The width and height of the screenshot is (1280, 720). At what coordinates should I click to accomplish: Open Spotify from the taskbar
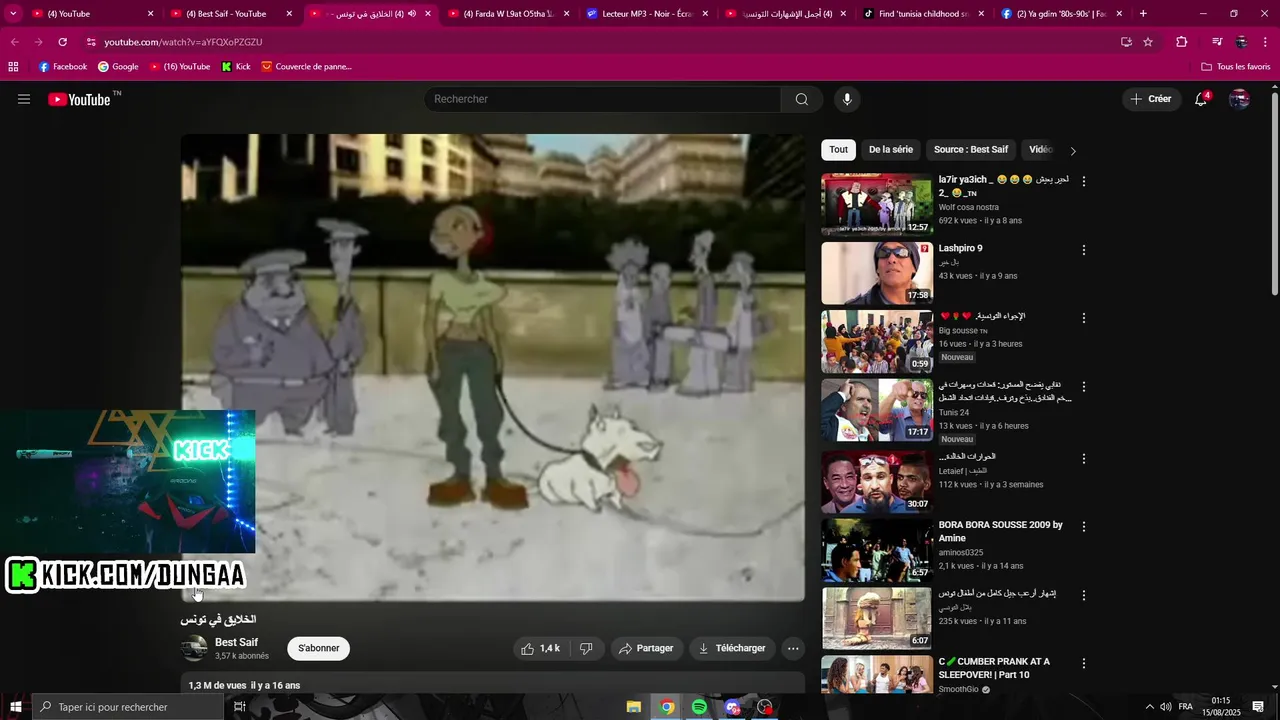point(699,707)
